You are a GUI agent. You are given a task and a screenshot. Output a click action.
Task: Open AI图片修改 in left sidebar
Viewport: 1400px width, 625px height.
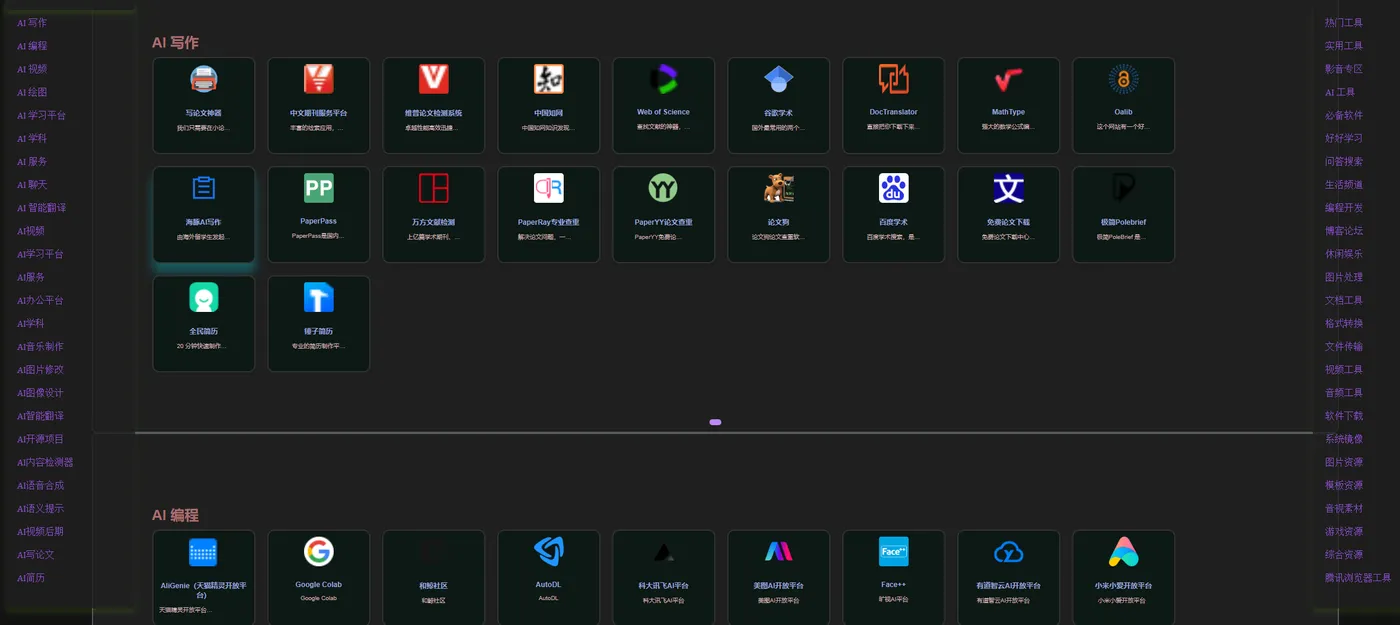(40, 370)
